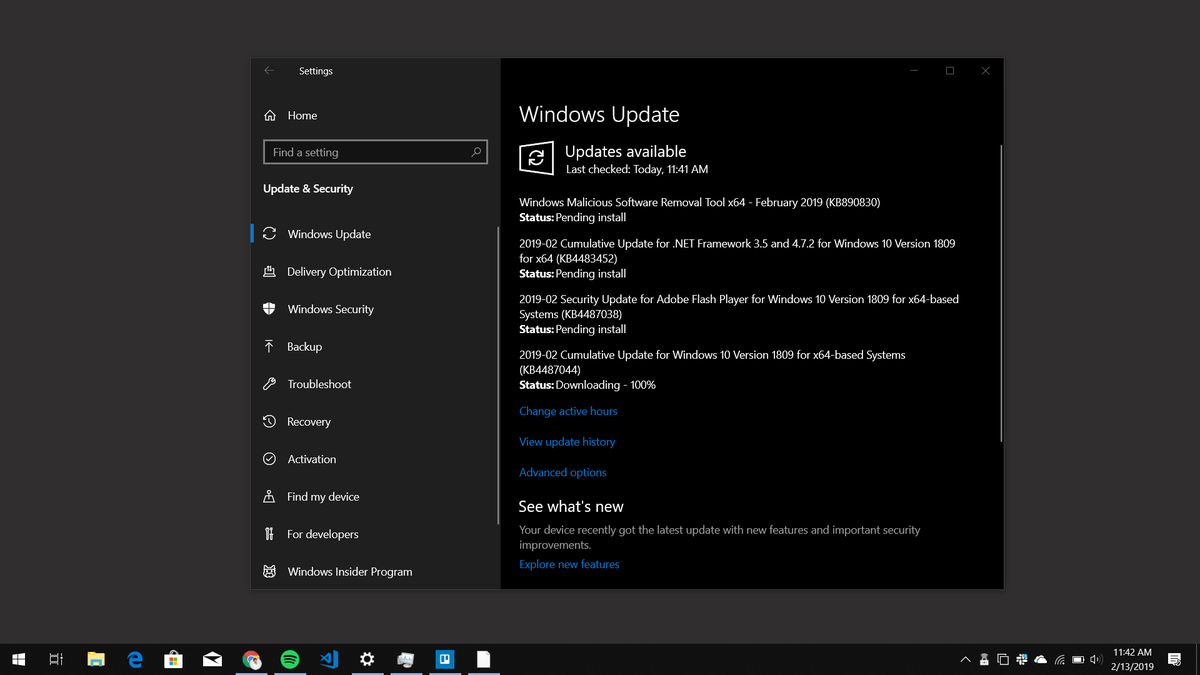The width and height of the screenshot is (1200, 675).
Task: Show hidden system tray icons
Action: (965, 660)
